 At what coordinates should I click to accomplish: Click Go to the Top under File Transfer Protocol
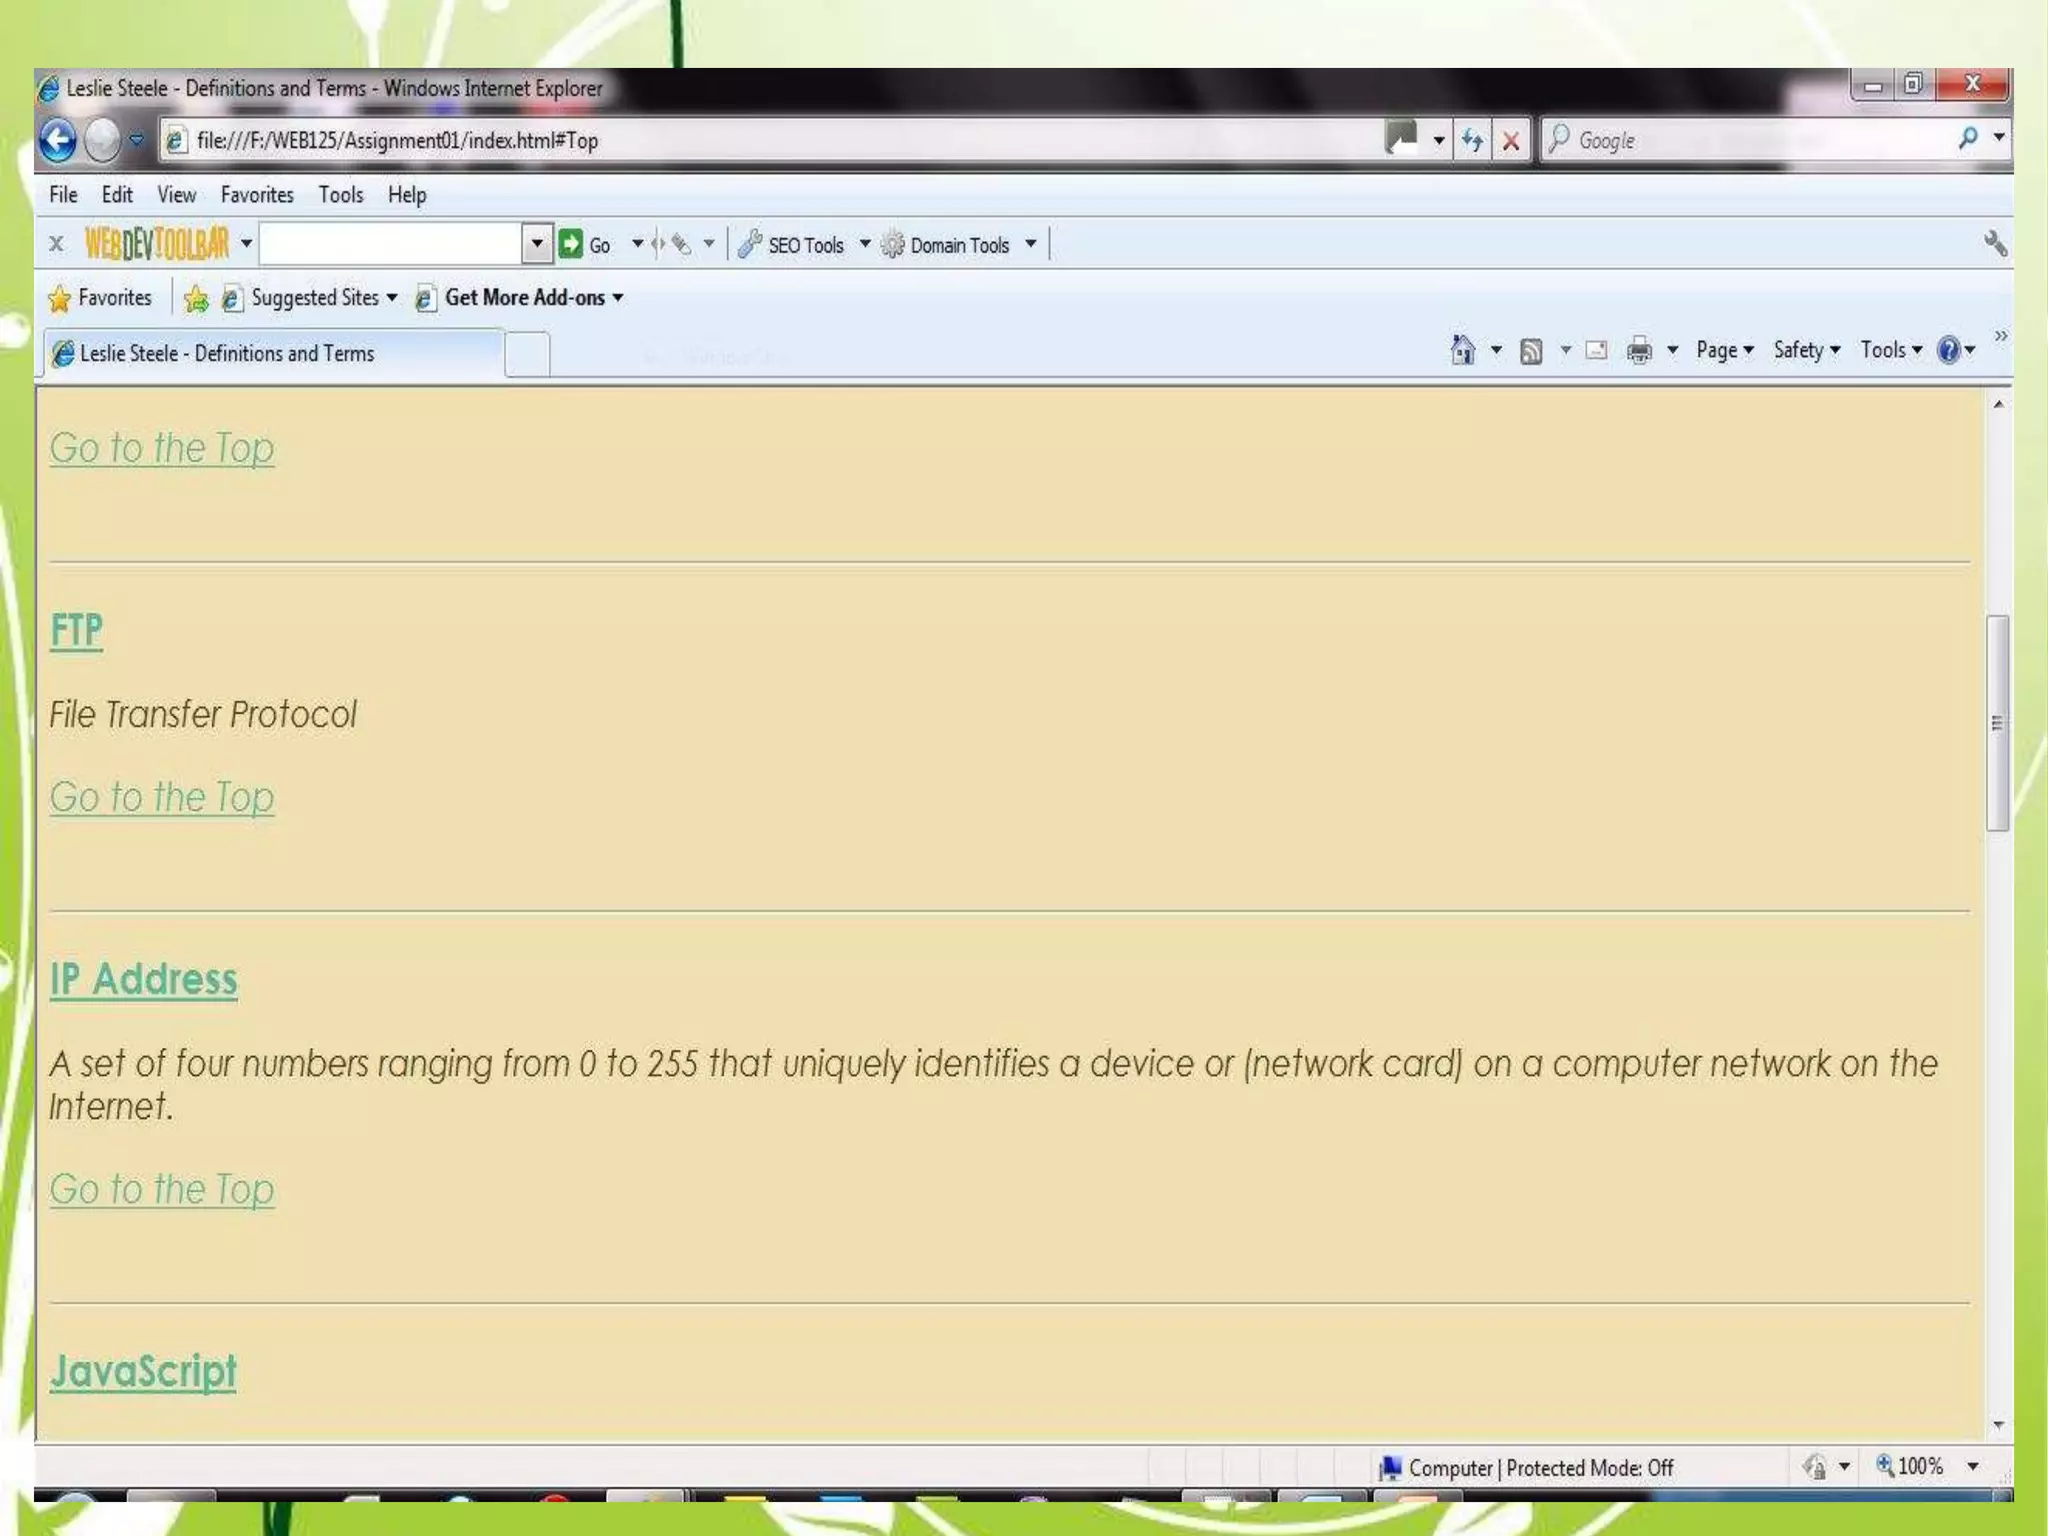tap(162, 797)
